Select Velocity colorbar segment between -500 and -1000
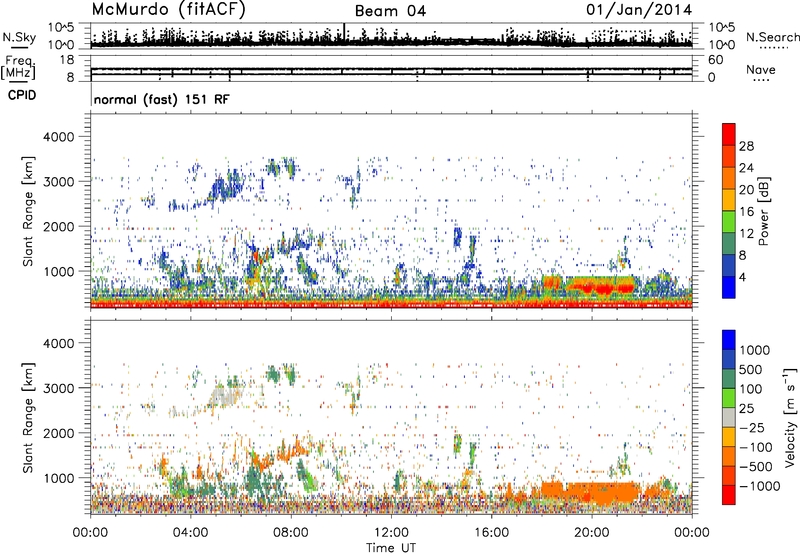 (x=729, y=476)
